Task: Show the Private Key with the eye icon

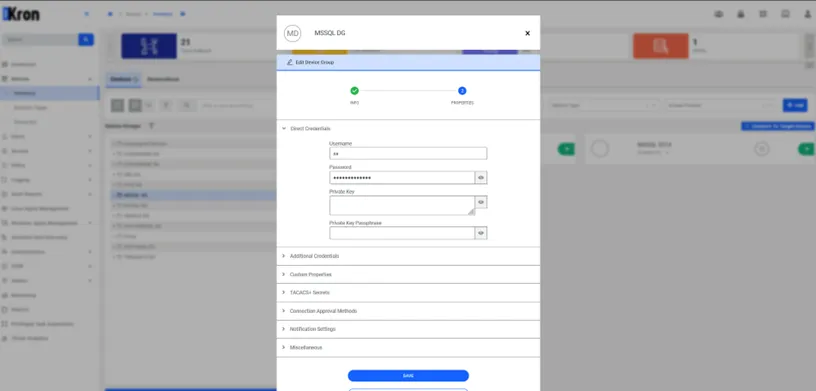Action: [x=481, y=202]
